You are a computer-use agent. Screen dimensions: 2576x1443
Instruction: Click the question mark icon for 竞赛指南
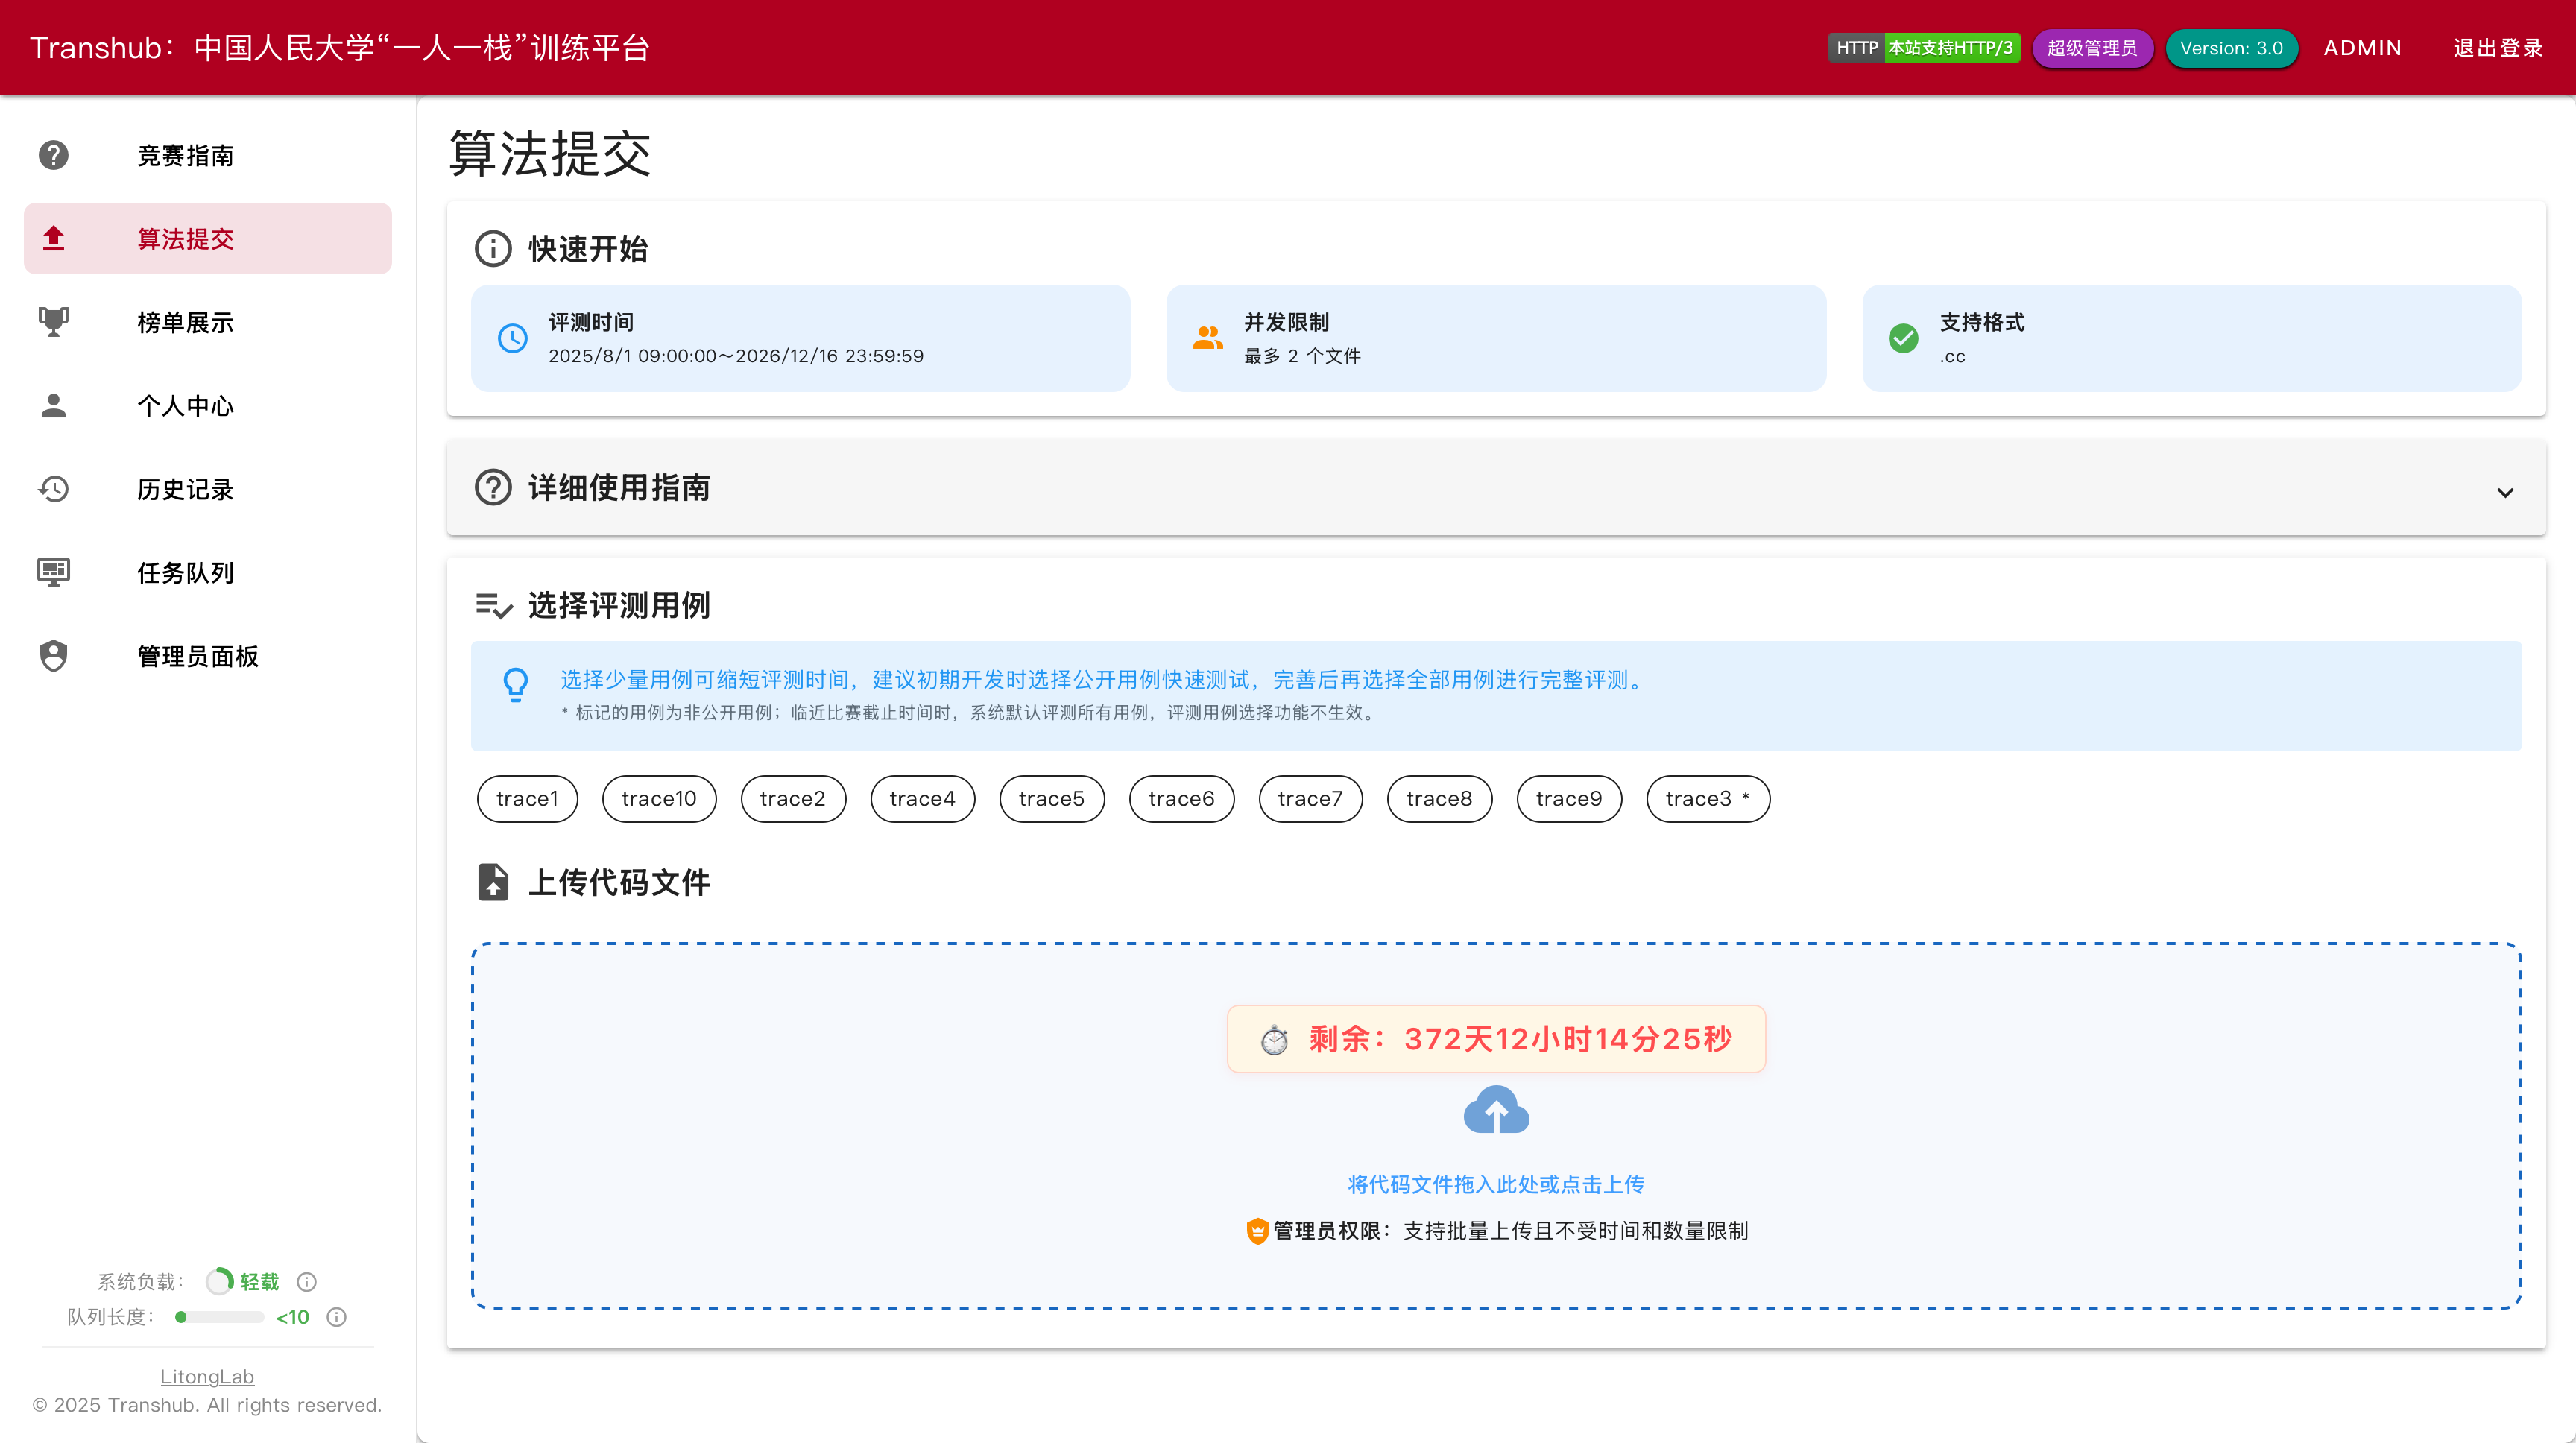(53, 155)
